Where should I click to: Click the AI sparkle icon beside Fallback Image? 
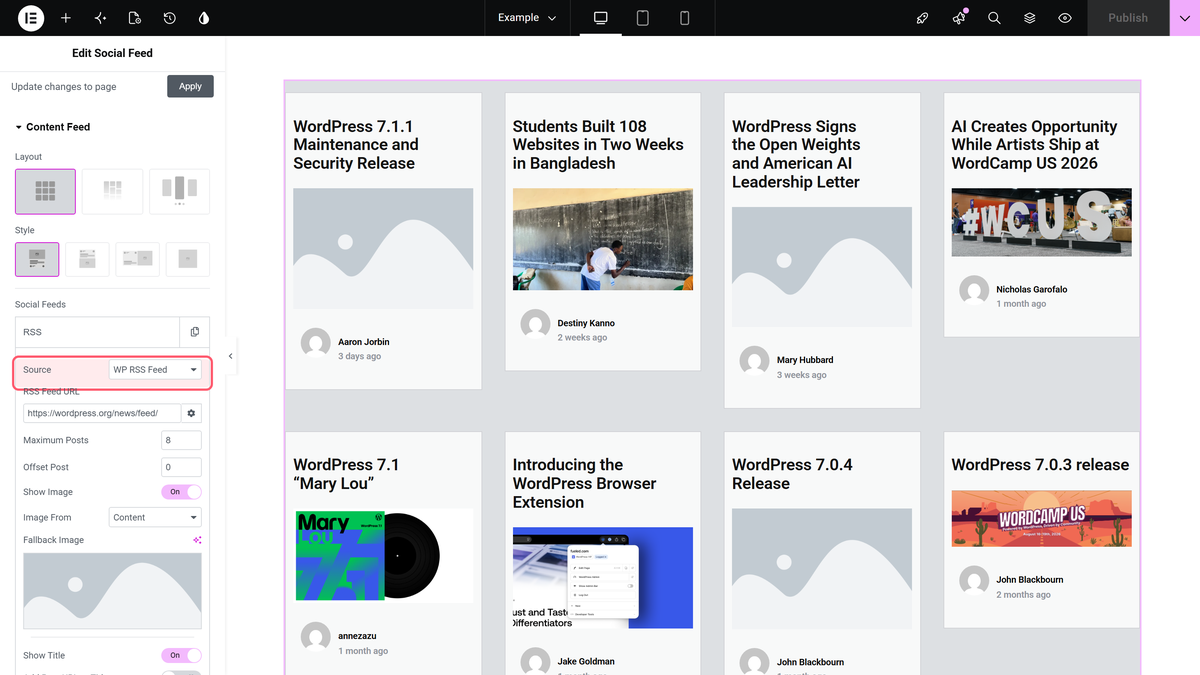coord(197,540)
